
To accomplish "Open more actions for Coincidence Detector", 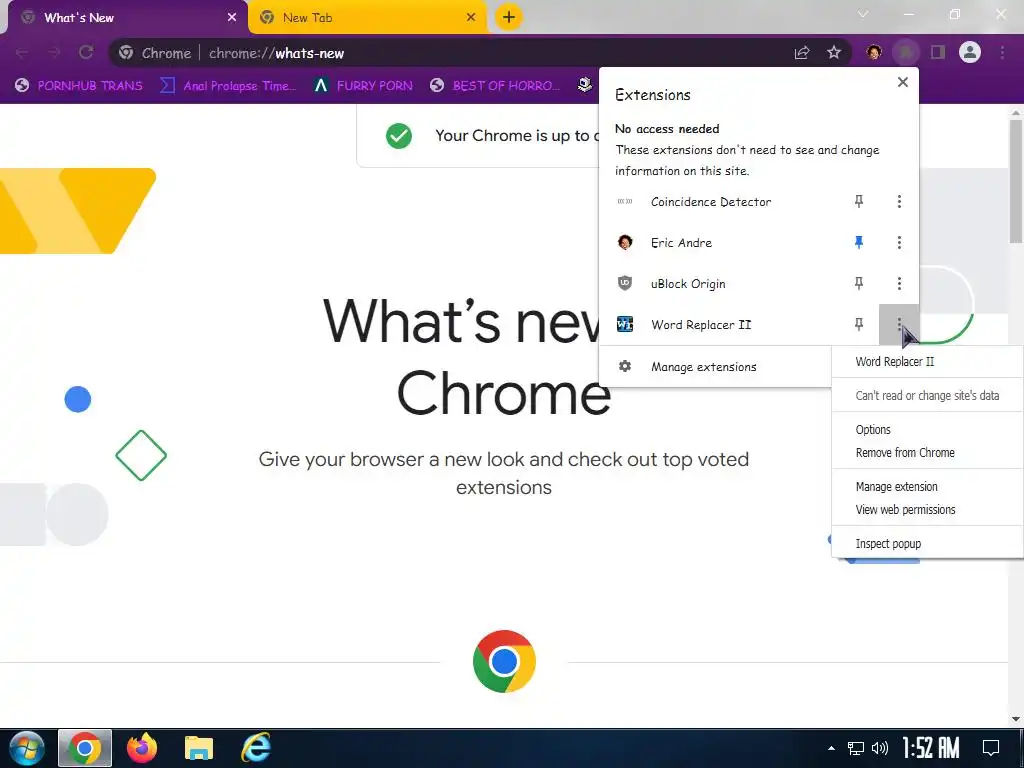I will point(899,201).
